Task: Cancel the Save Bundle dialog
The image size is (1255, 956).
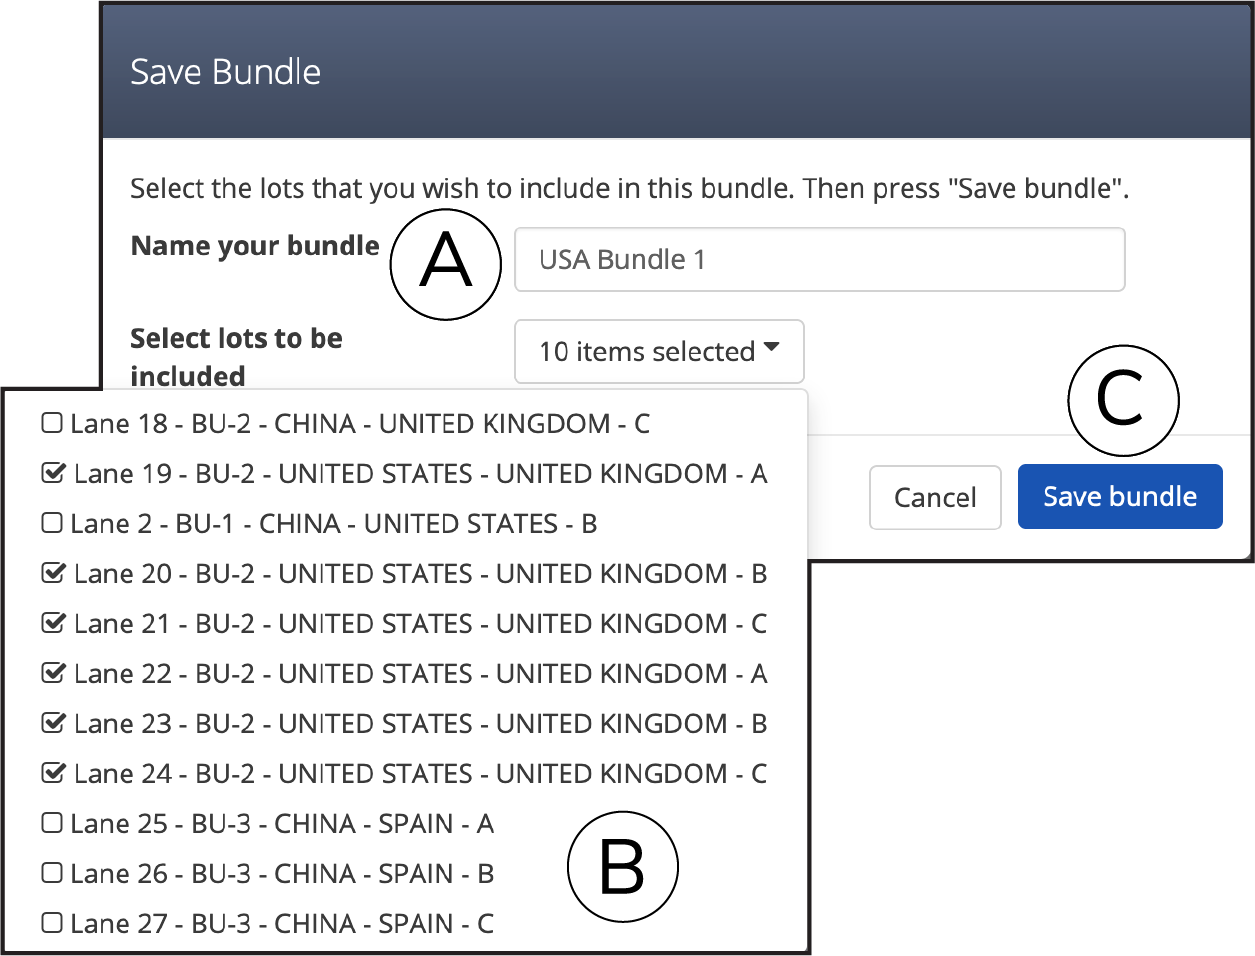Action: pyautogui.click(x=935, y=497)
